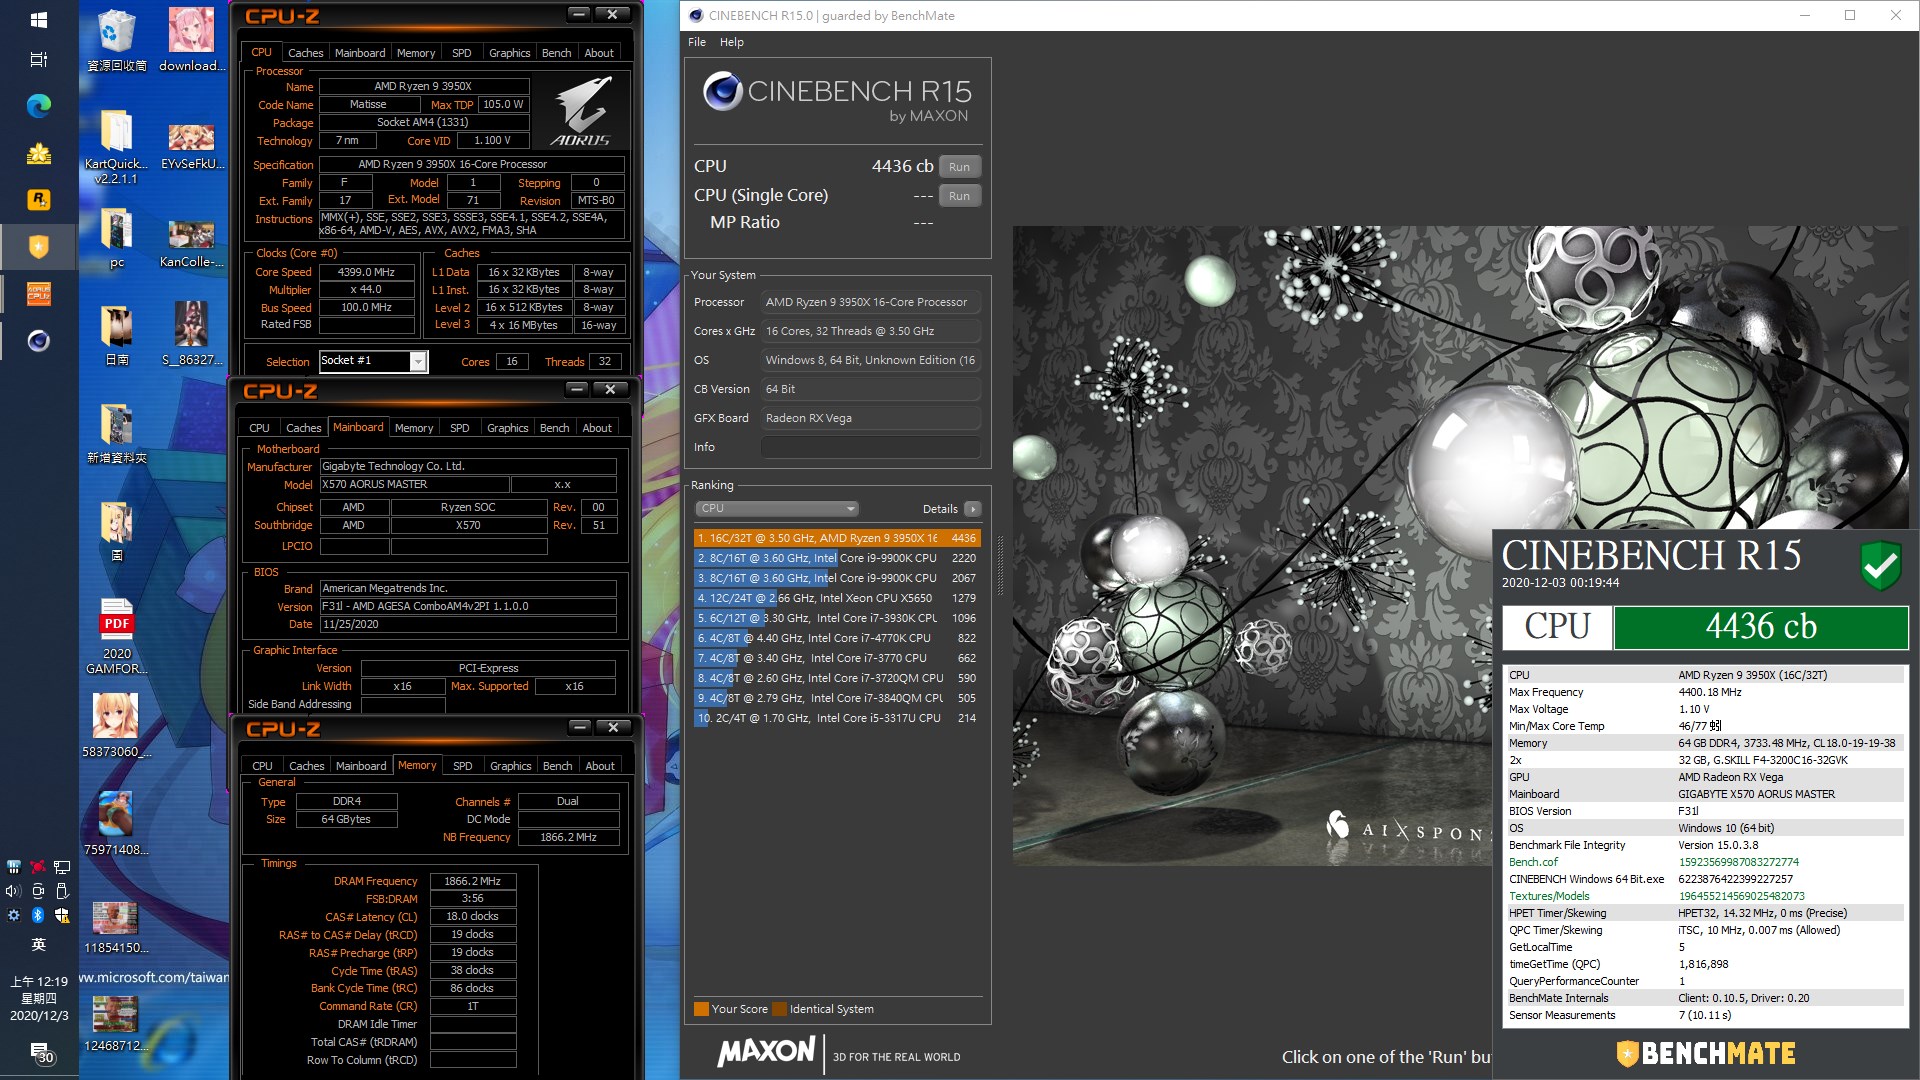Select the i7-4770K 822 ranking row
Viewport: 1920px width, 1080px height.
coord(837,638)
